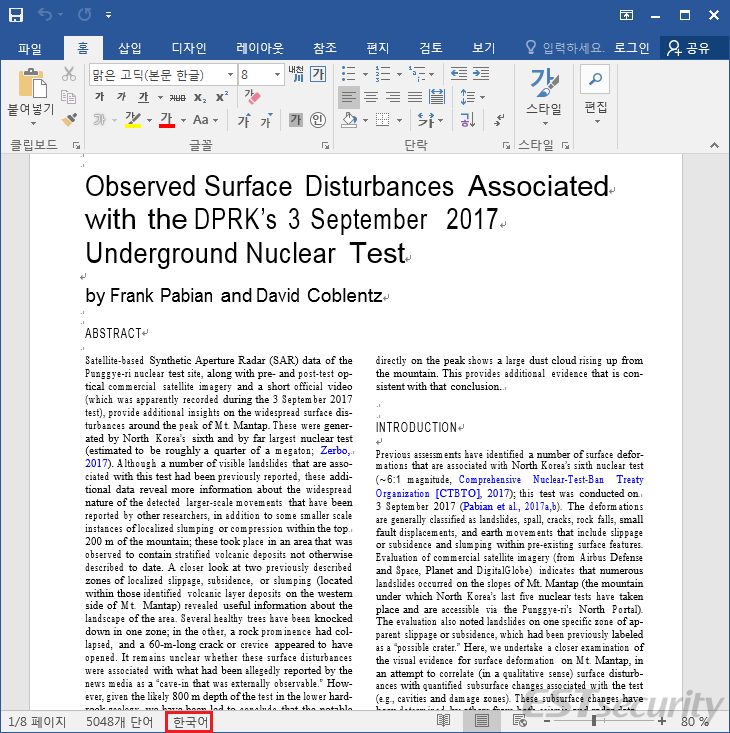The height and width of the screenshot is (733, 730).
Task: Collapse the ribbon with the chevron
Action: coord(714,145)
